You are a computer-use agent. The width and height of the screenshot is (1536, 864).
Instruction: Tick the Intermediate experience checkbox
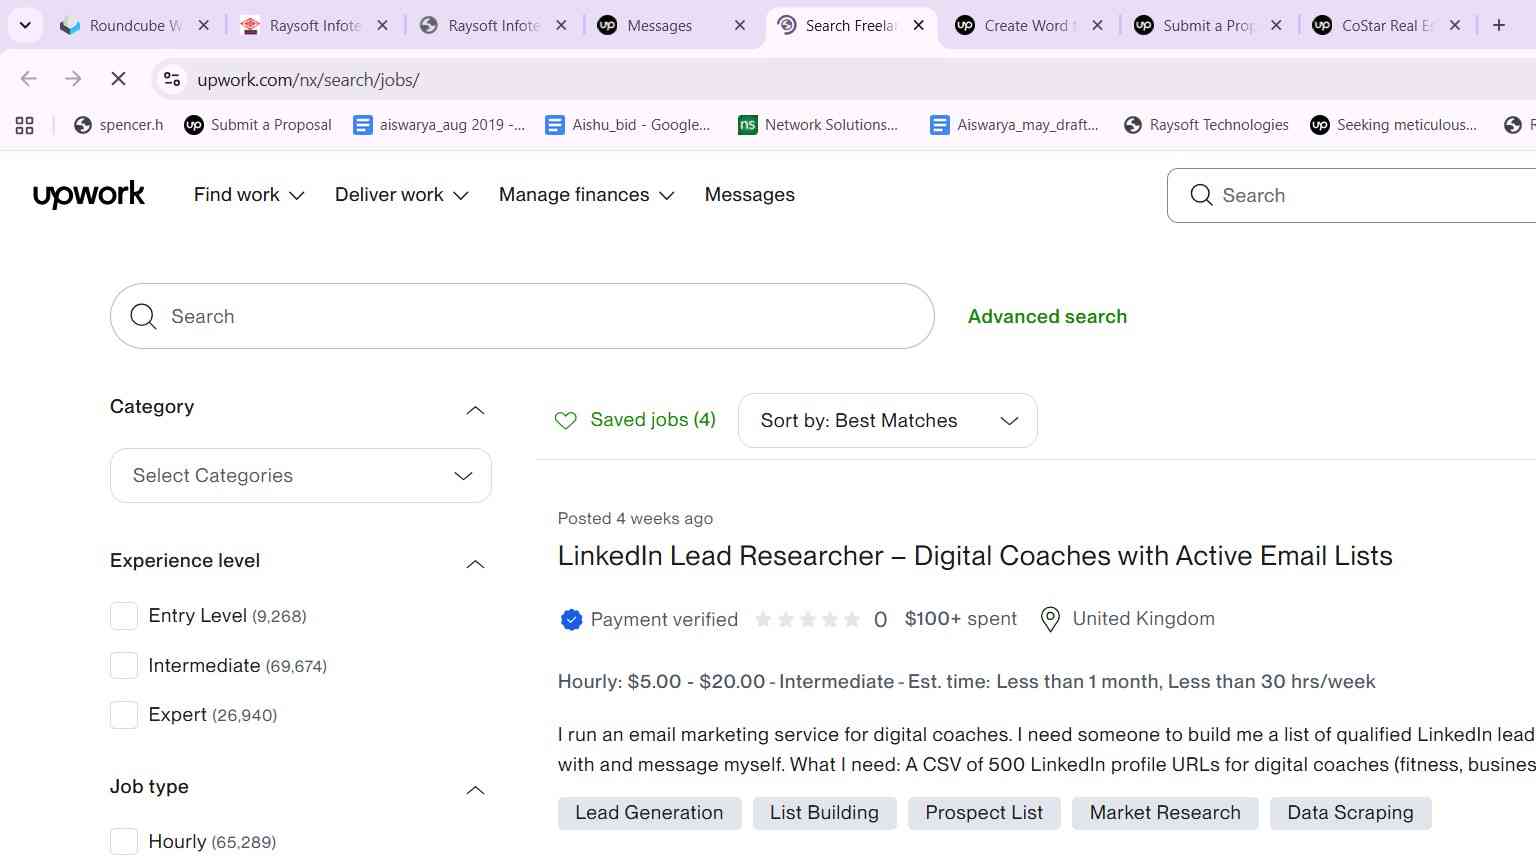click(x=124, y=665)
